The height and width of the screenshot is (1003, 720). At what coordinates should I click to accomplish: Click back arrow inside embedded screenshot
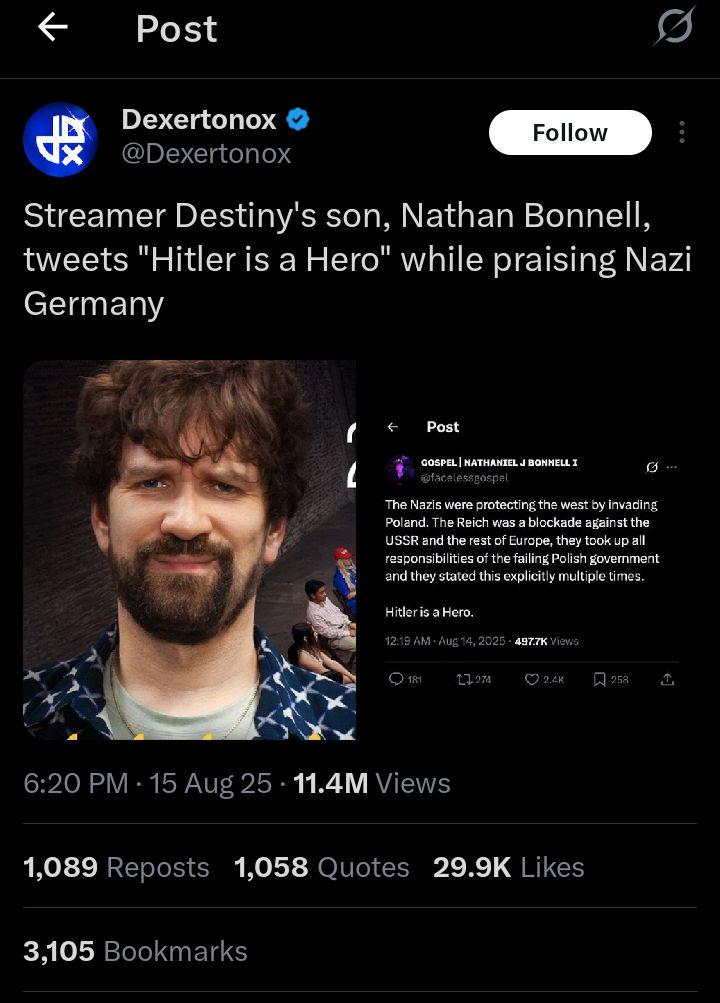click(393, 427)
